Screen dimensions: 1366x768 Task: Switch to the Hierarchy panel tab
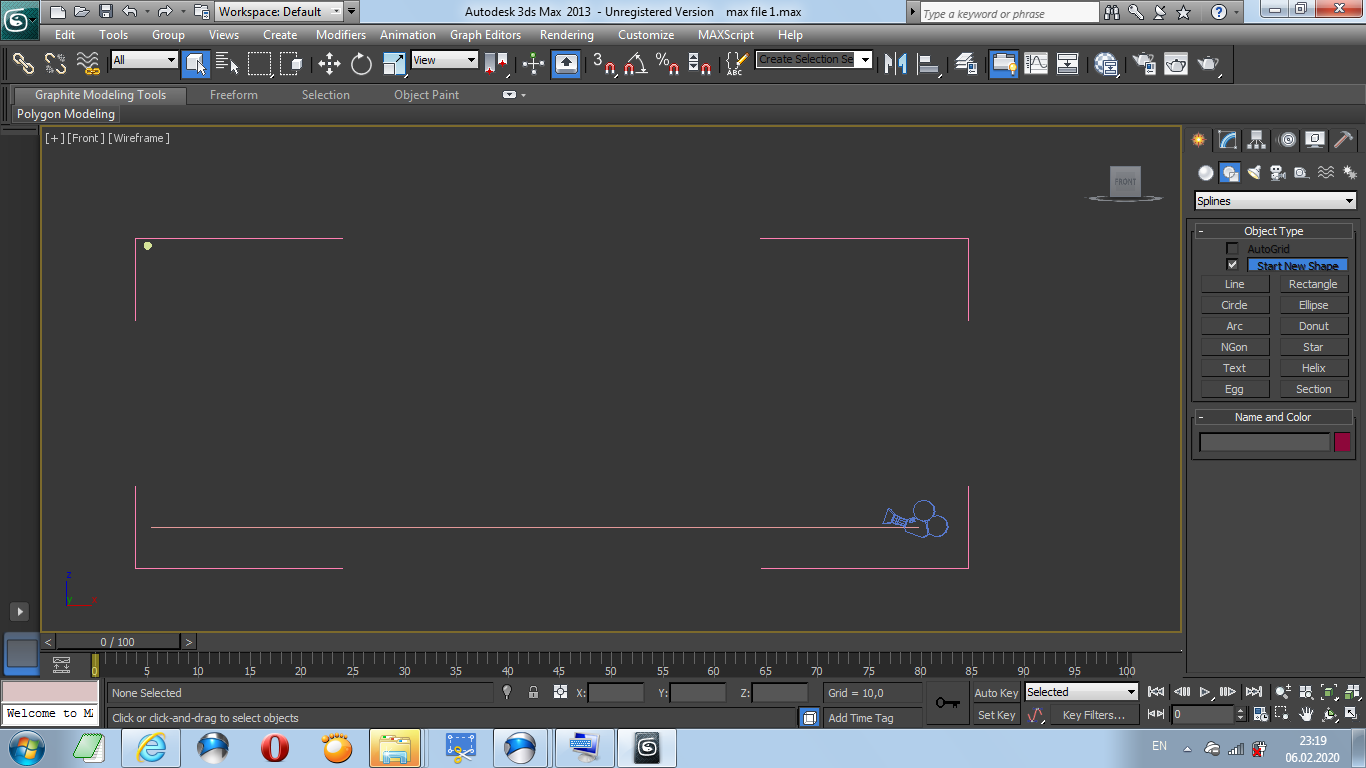1257,140
